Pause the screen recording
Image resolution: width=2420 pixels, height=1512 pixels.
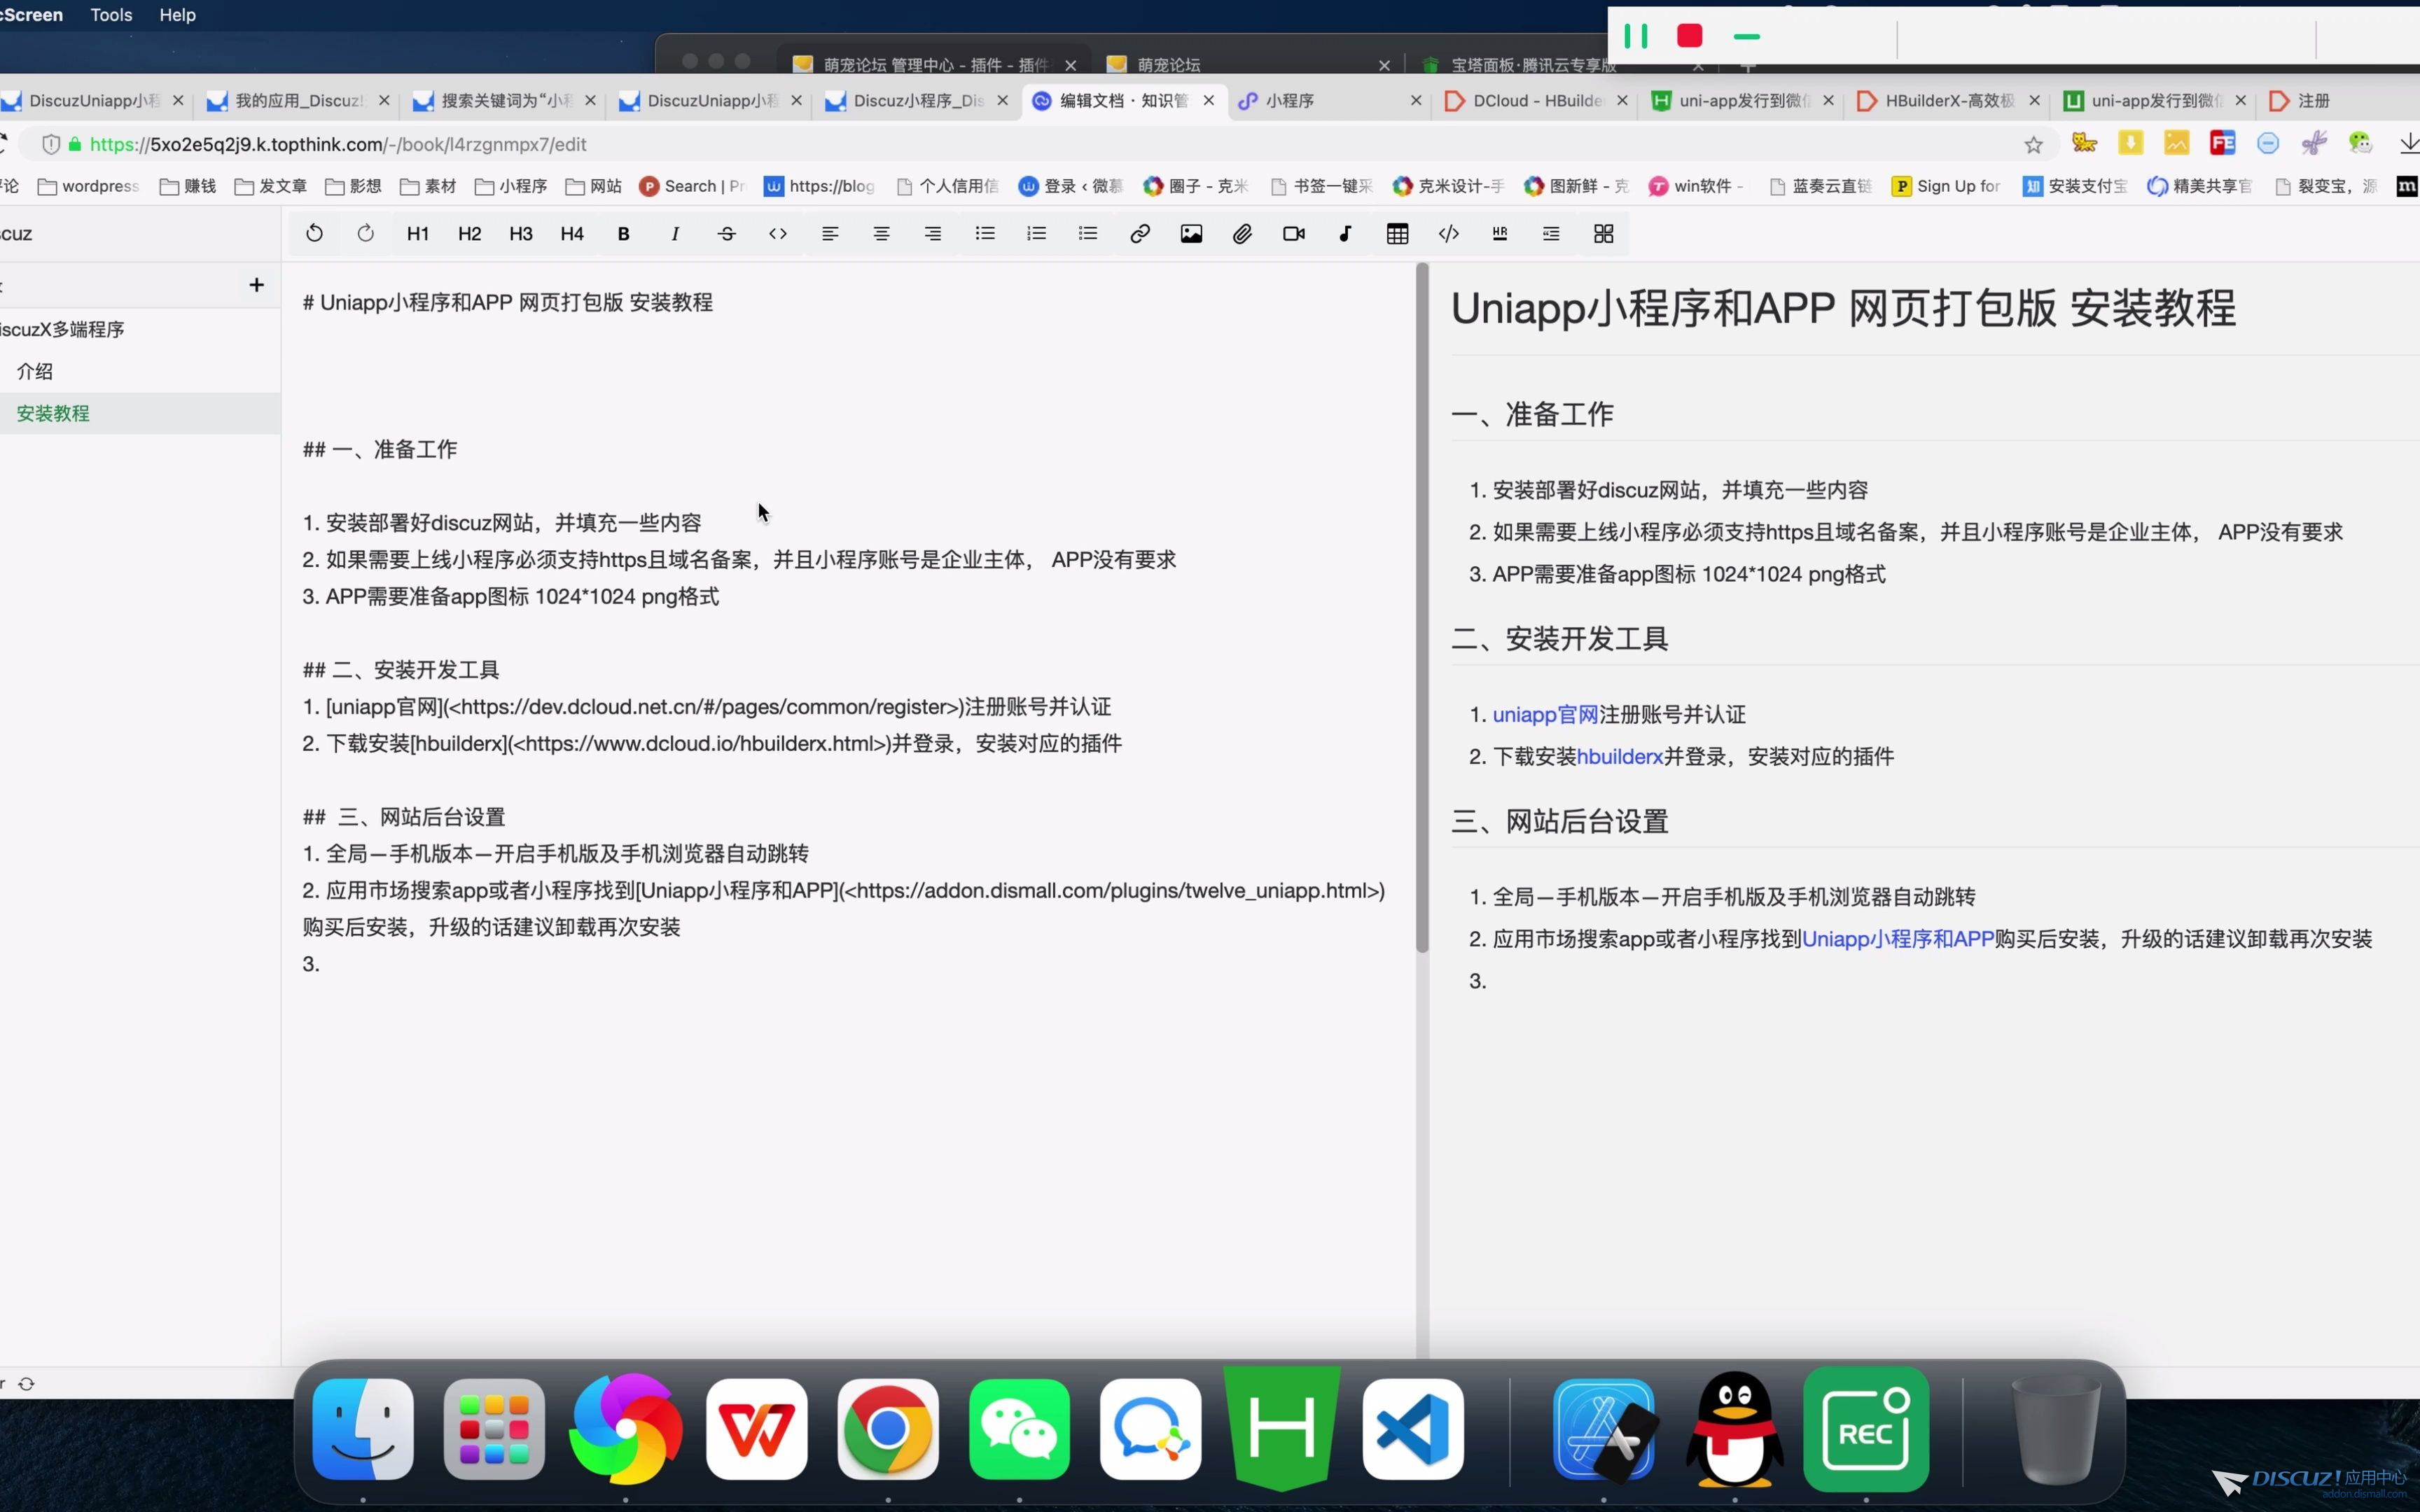1636,36
